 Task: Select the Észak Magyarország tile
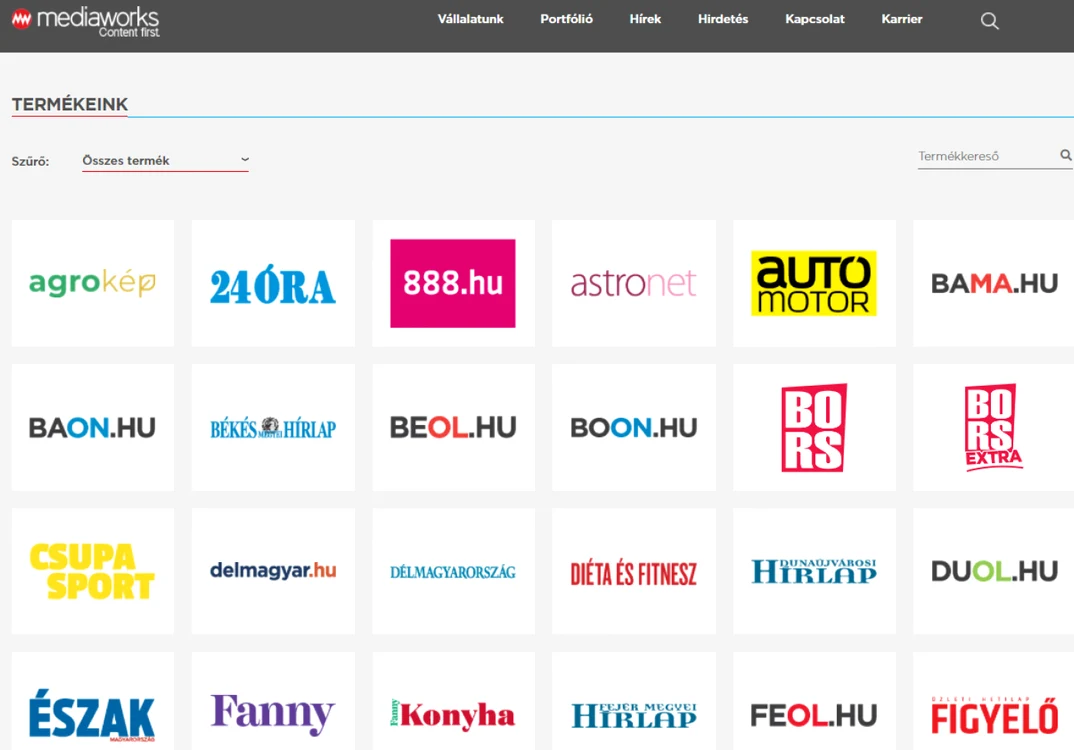coord(92,701)
